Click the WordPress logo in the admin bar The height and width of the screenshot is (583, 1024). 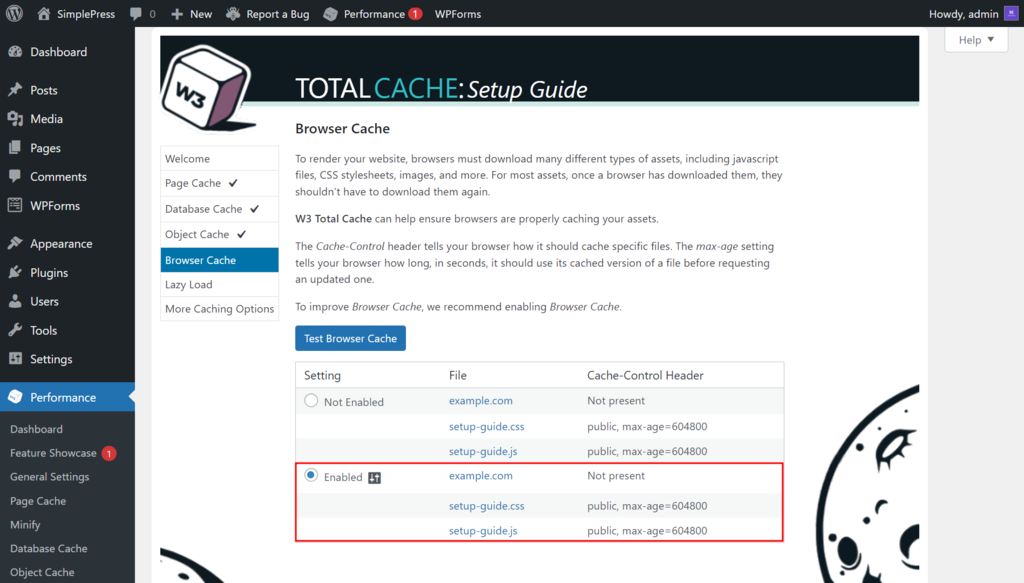coord(14,14)
